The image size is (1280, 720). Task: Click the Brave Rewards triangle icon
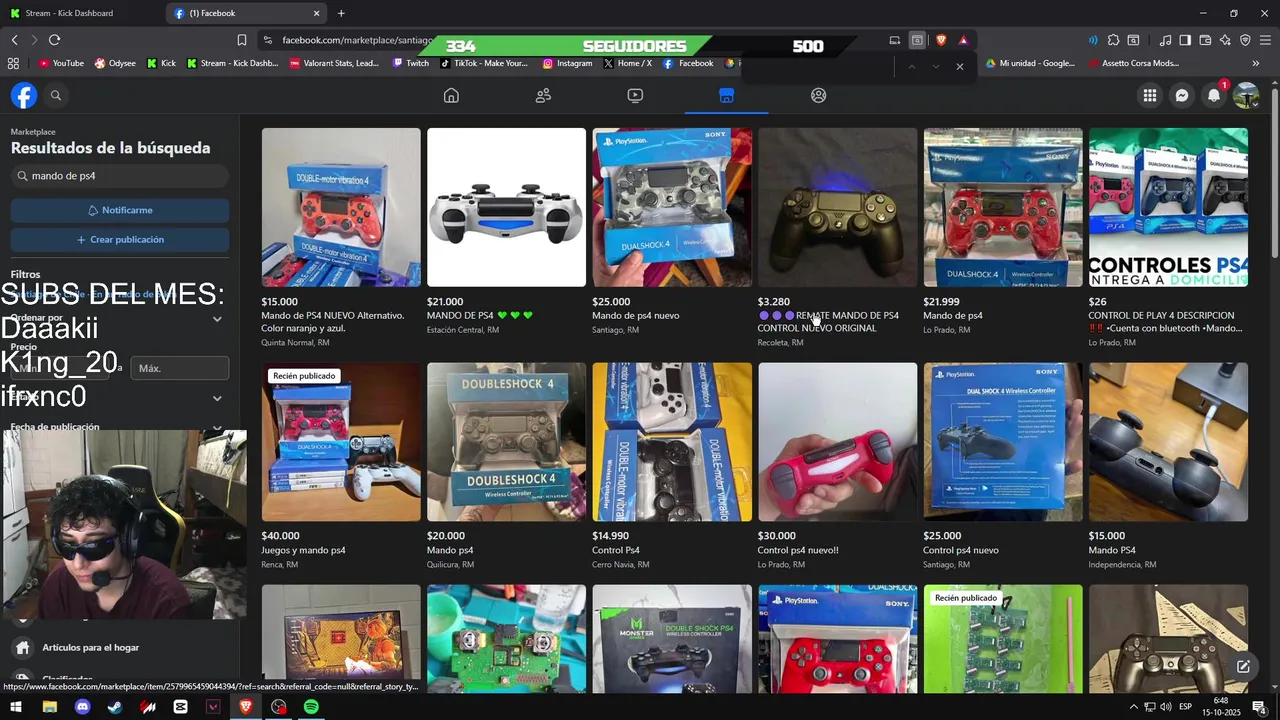click(963, 40)
